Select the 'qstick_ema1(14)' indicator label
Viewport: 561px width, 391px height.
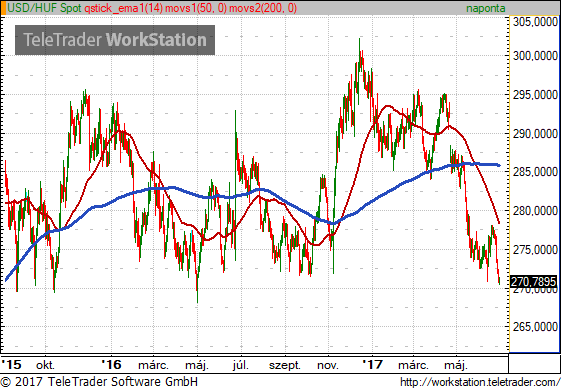124,8
